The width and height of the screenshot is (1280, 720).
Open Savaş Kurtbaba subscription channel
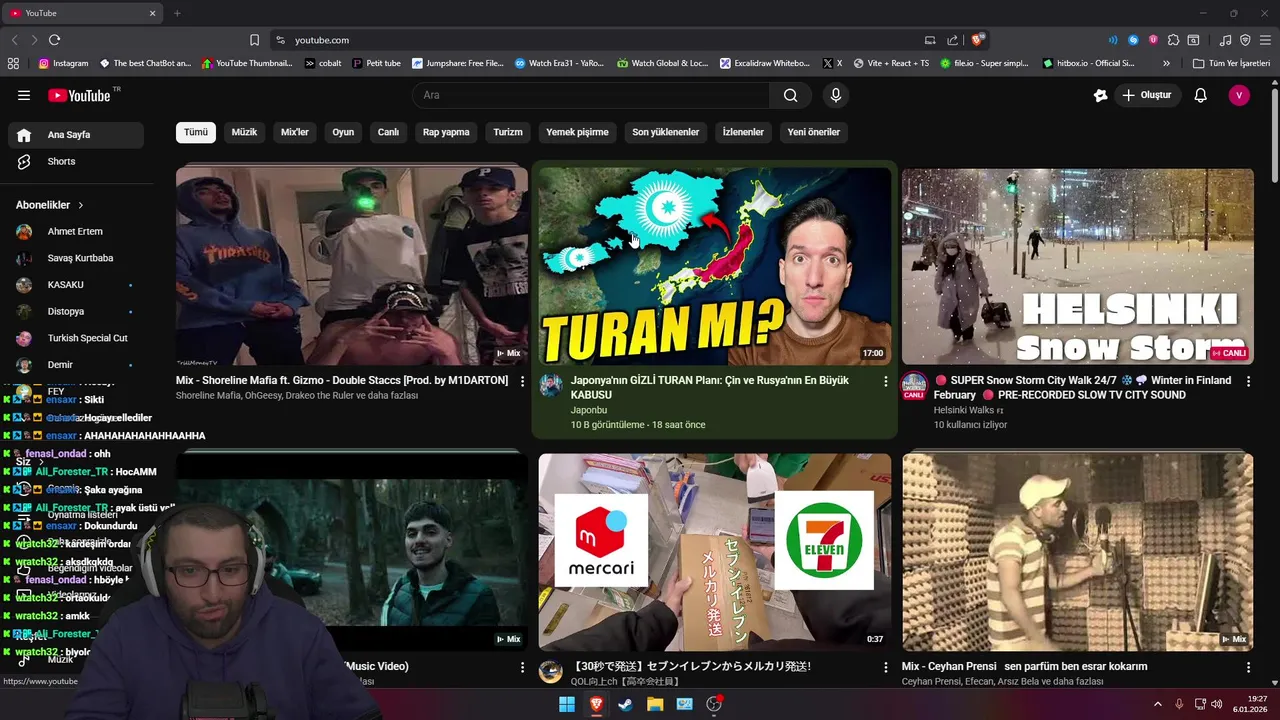[76, 258]
